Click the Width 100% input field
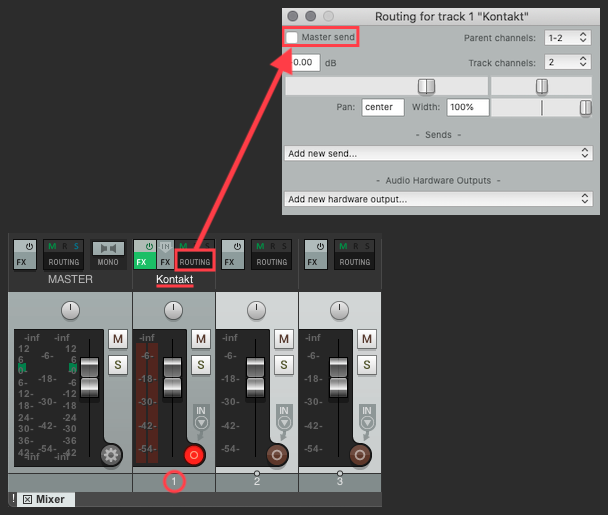Image resolution: width=608 pixels, height=515 pixels. point(468,107)
